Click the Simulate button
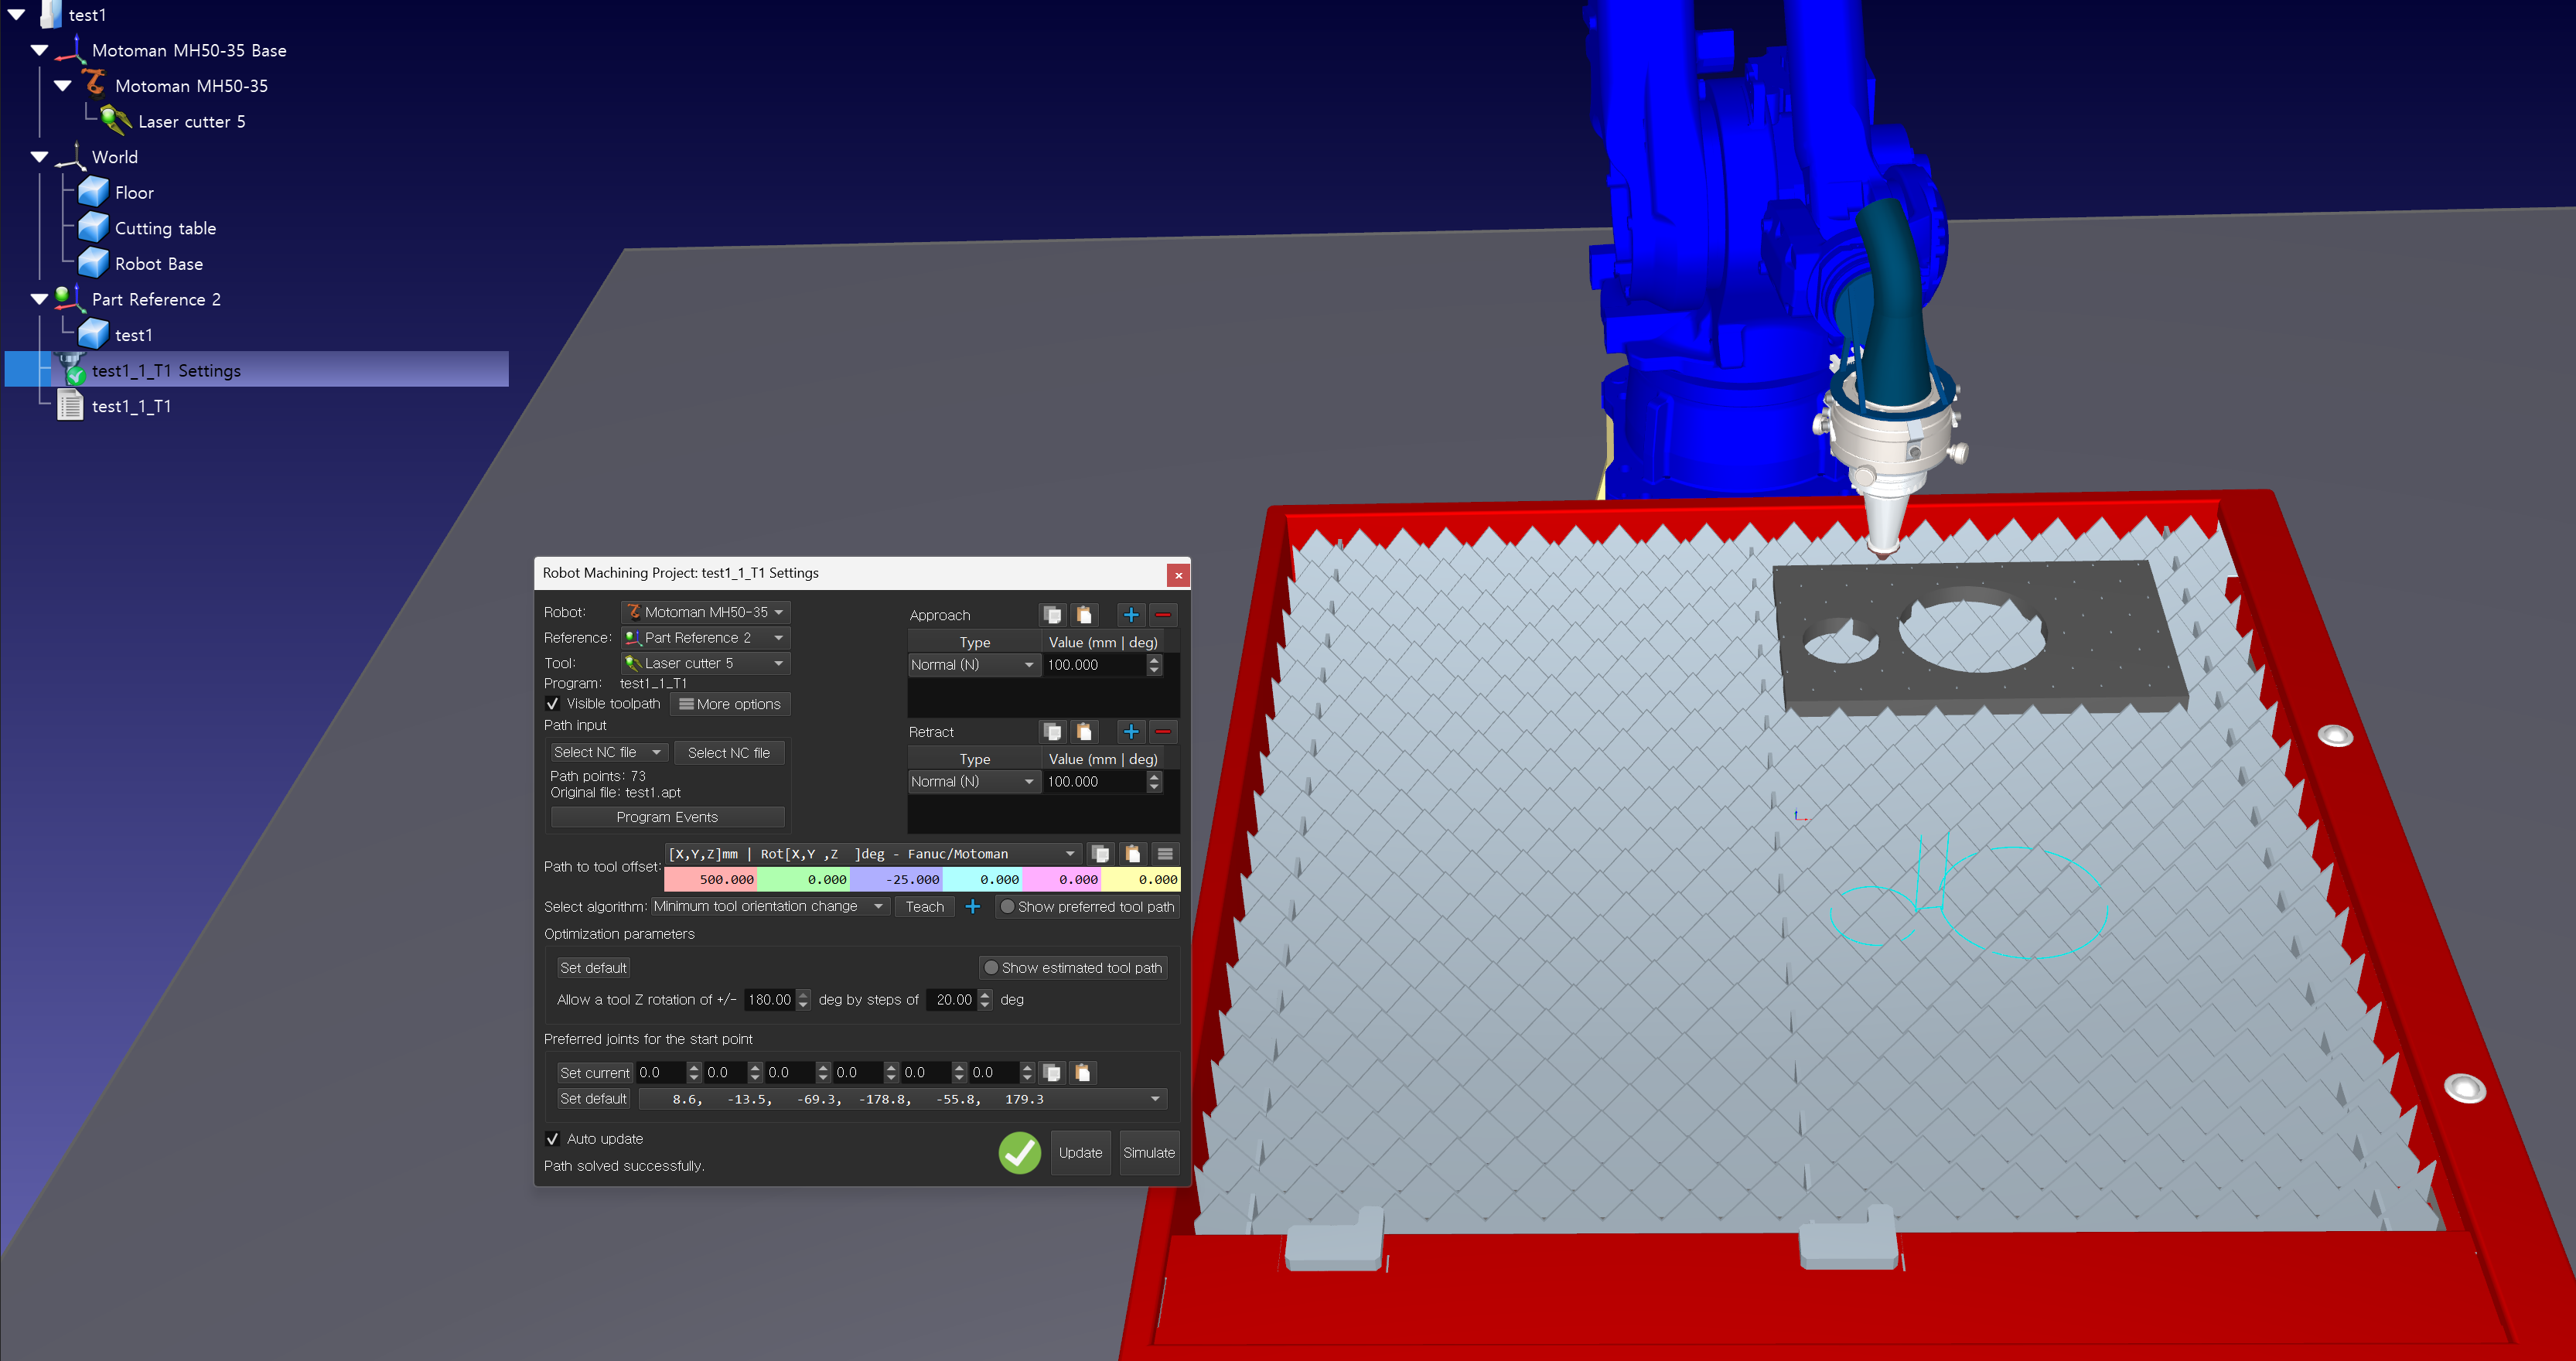Image resolution: width=2576 pixels, height=1361 pixels. pos(1148,1153)
